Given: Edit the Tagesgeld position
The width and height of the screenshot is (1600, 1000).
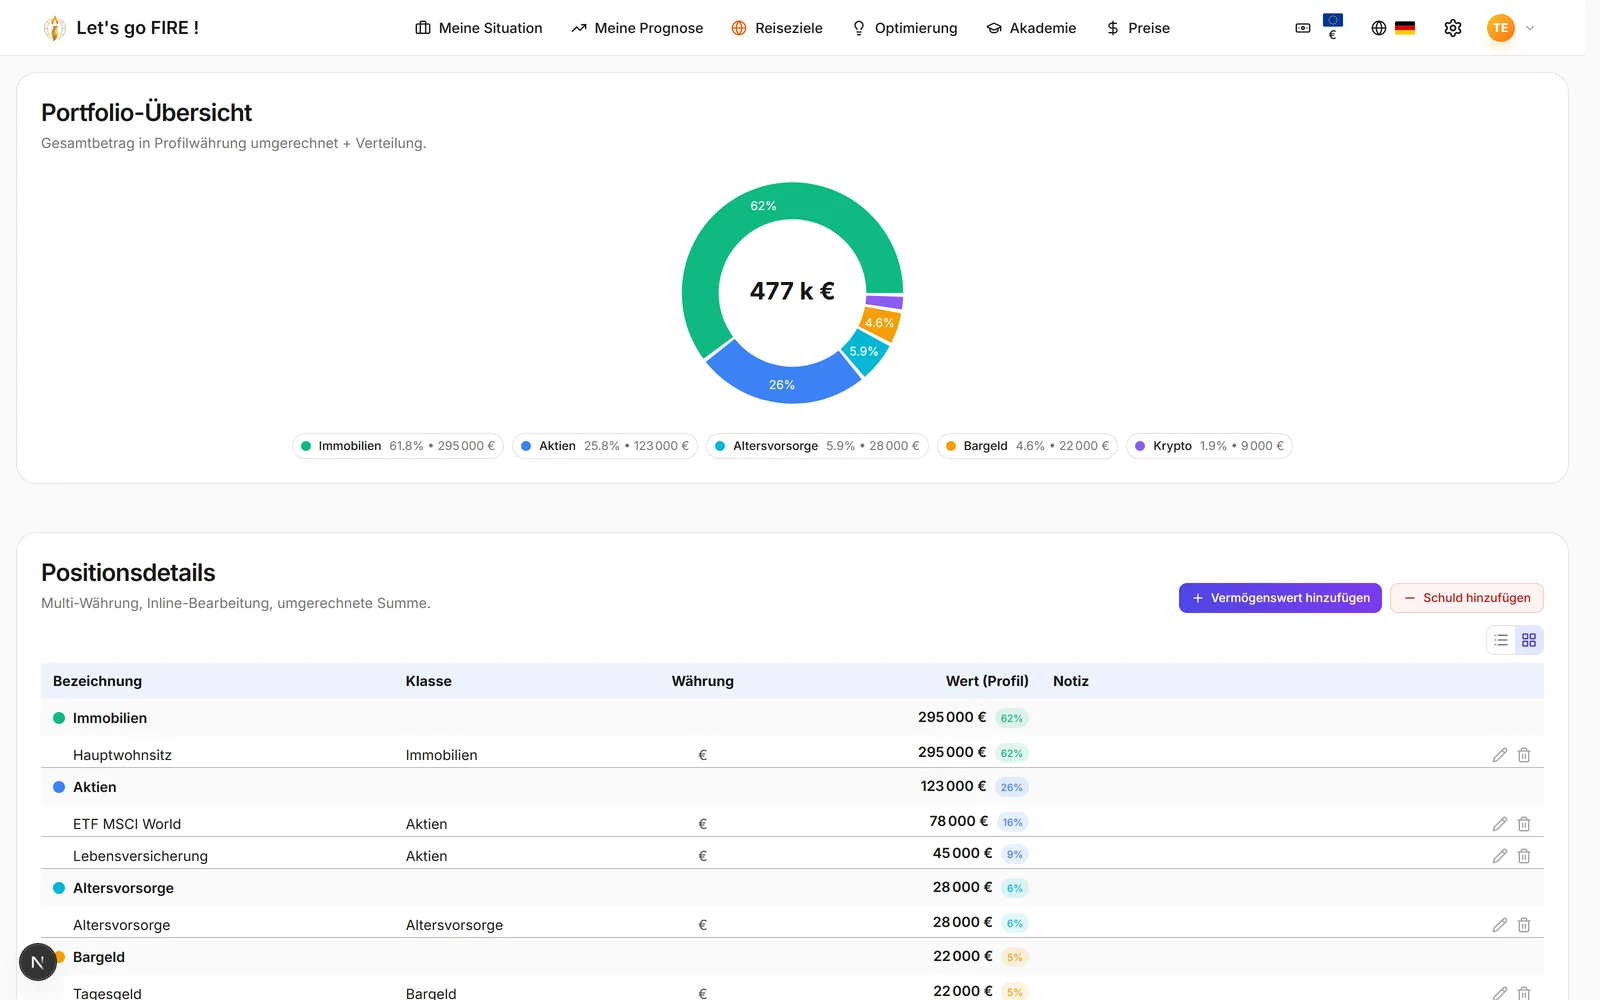Looking at the screenshot, I should (1500, 993).
